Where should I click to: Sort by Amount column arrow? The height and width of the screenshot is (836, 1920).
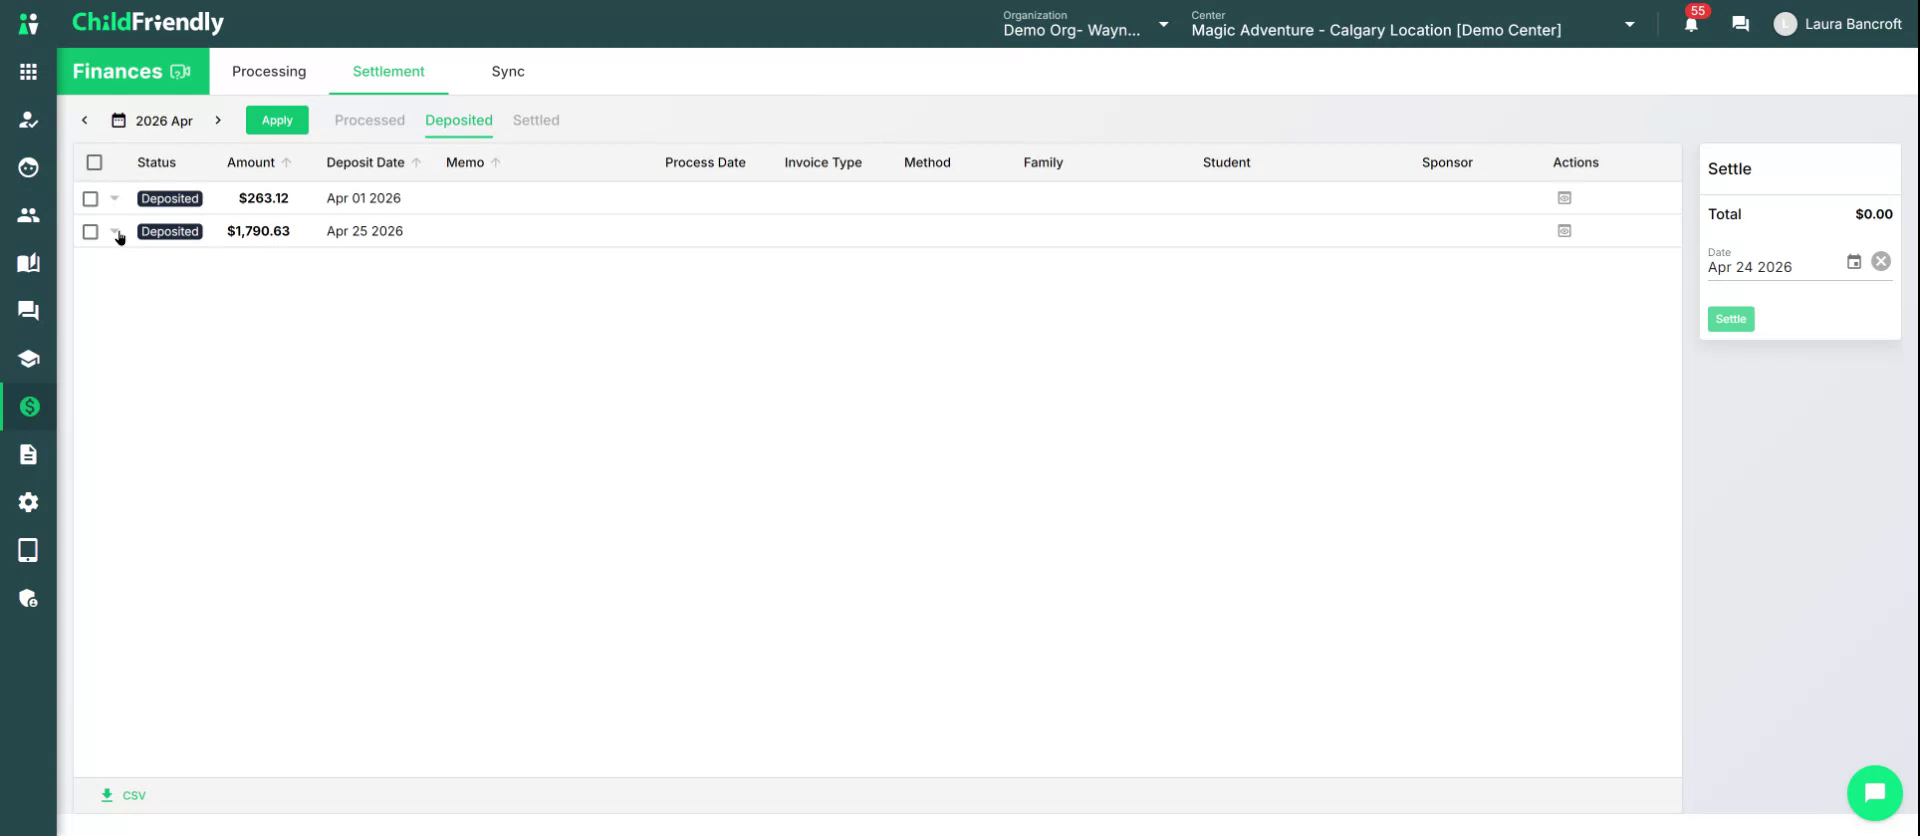(x=287, y=162)
